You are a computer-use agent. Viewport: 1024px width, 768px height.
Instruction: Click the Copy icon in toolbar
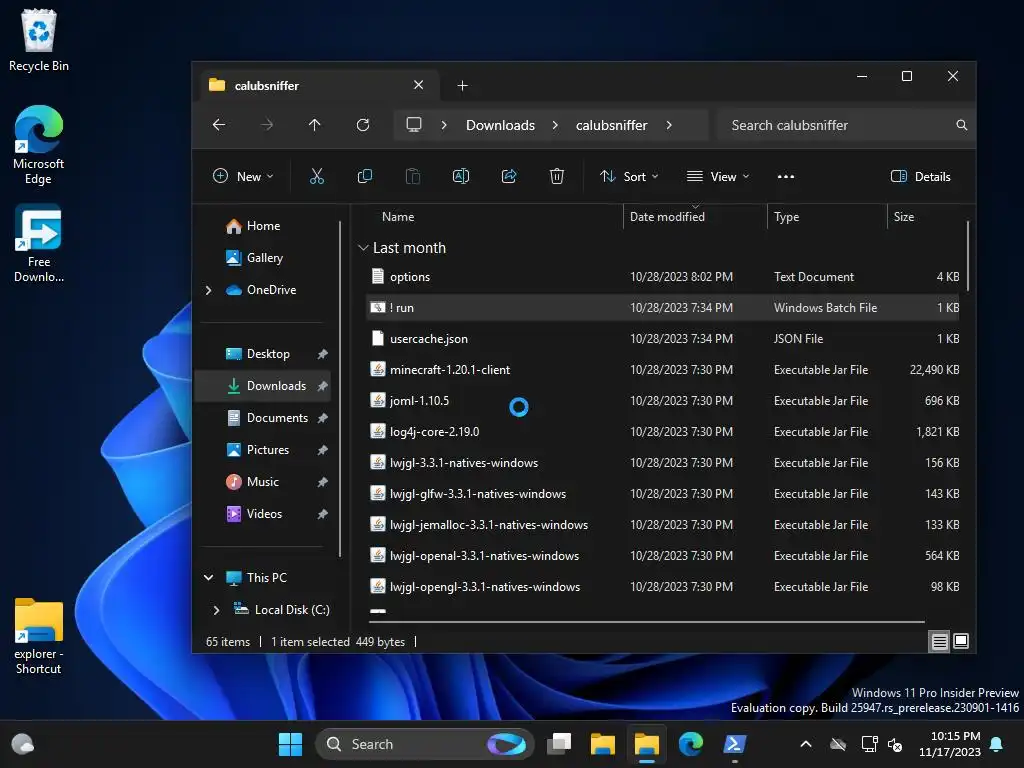(x=365, y=176)
